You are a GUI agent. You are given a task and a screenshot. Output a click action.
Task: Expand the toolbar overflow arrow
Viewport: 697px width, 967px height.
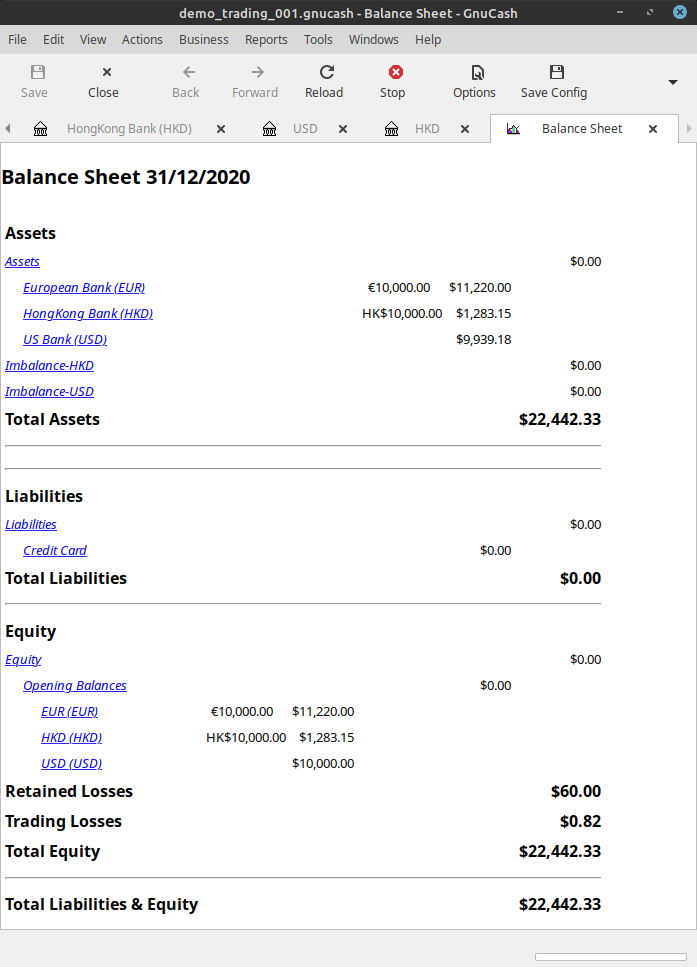coord(673,82)
